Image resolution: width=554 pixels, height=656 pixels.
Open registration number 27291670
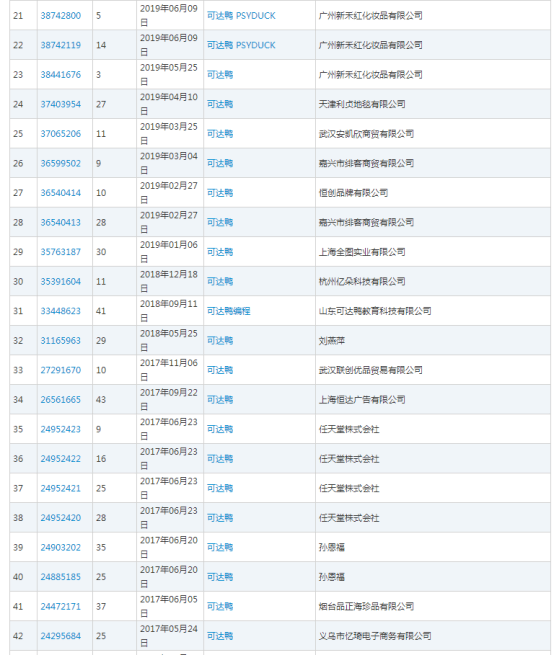61,370
